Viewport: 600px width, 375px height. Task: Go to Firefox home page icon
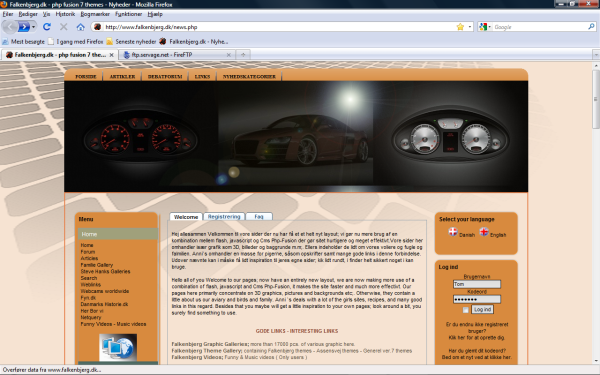point(80,27)
